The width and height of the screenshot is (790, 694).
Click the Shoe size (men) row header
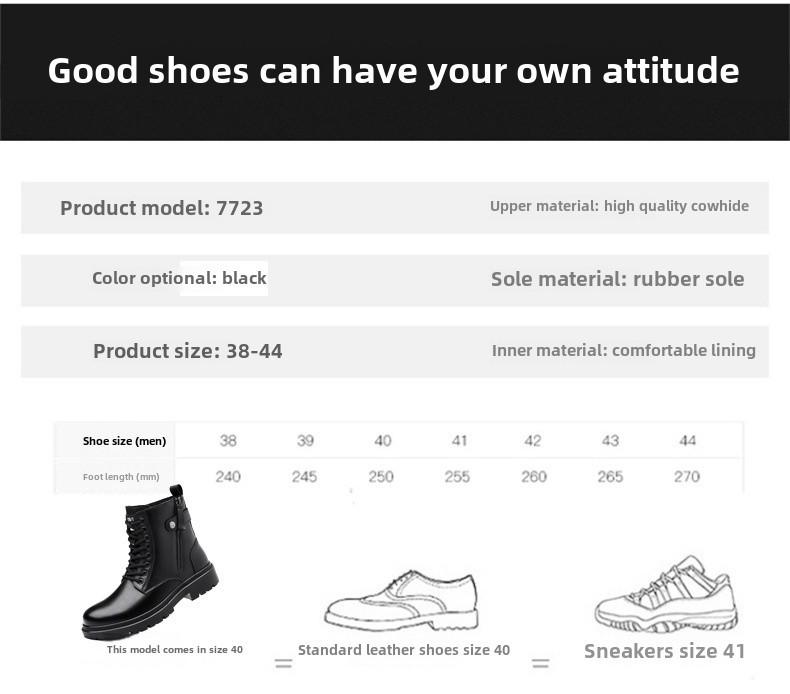pos(124,441)
